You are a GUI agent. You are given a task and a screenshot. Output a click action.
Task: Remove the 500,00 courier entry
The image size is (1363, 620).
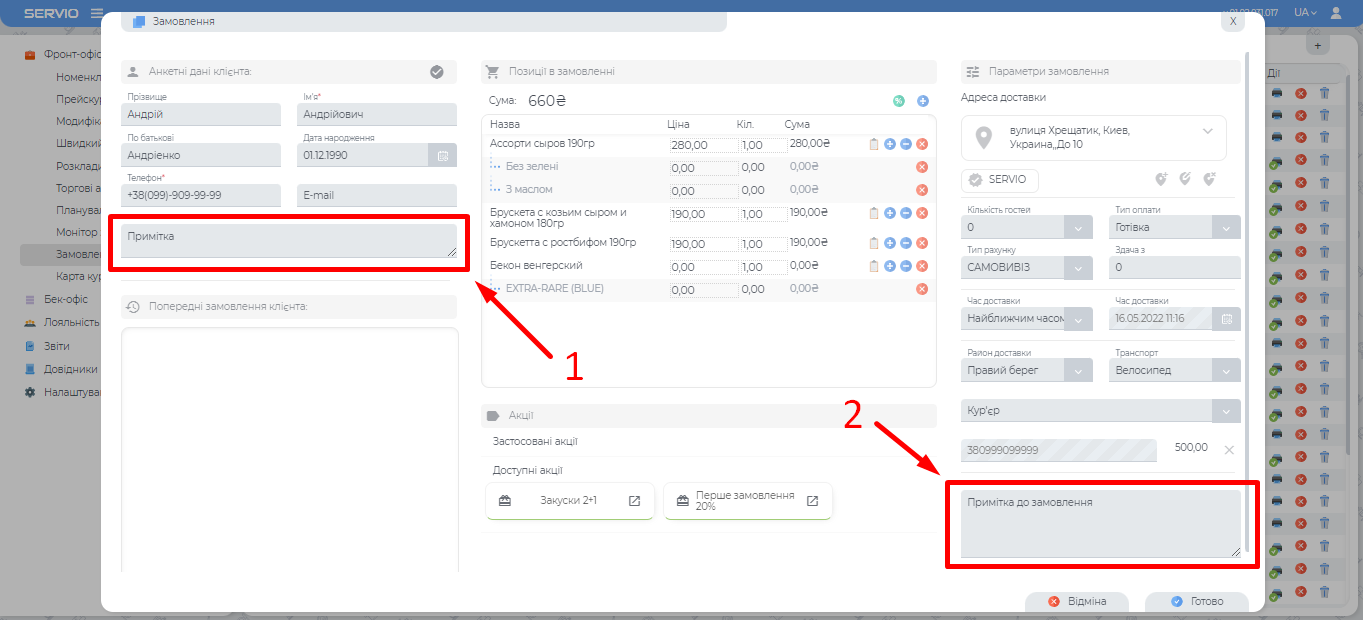click(1229, 450)
